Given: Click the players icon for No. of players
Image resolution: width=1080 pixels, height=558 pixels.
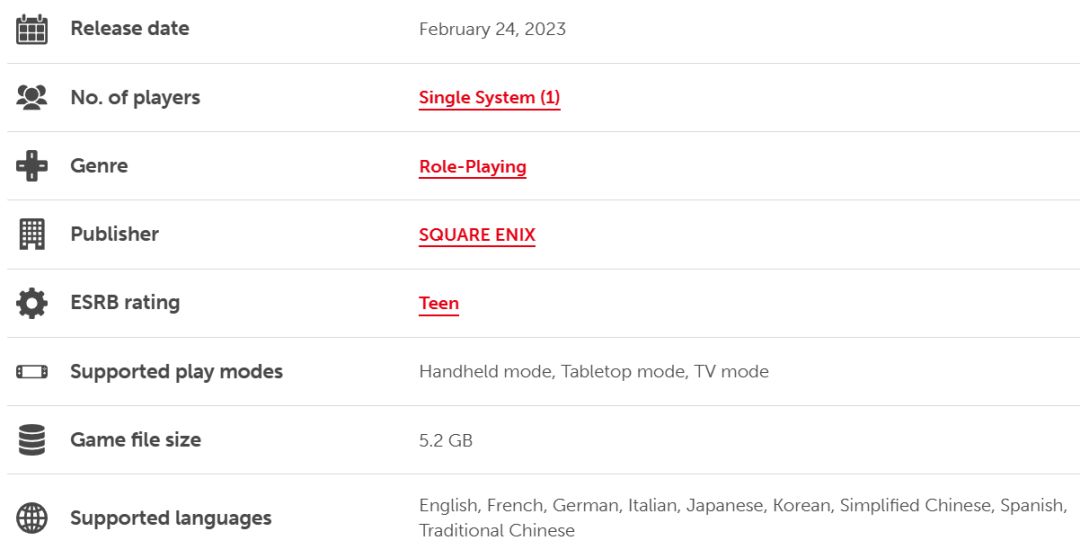Looking at the screenshot, I should click(x=32, y=97).
